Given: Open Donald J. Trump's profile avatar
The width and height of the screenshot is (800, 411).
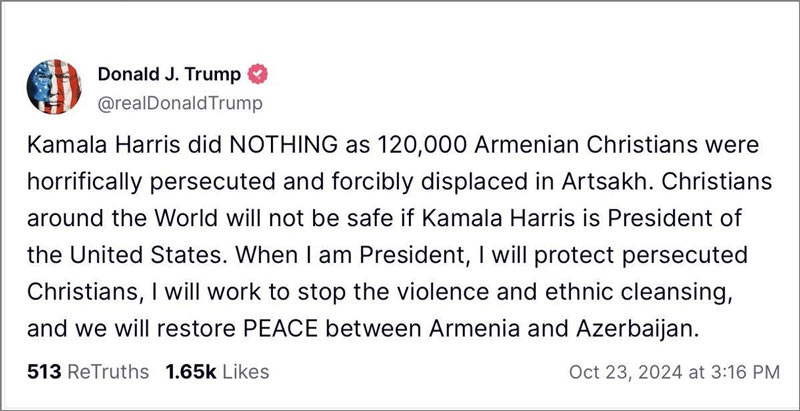Looking at the screenshot, I should click(54, 87).
